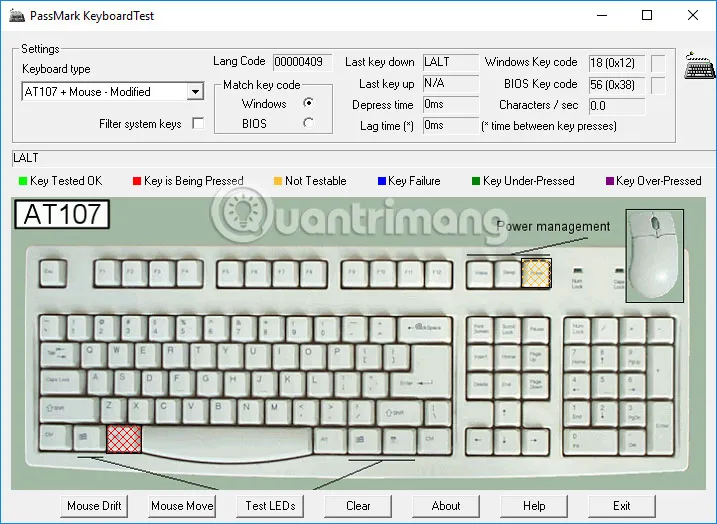
Task: Click the mouse image beside the keyboard
Action: point(655,254)
